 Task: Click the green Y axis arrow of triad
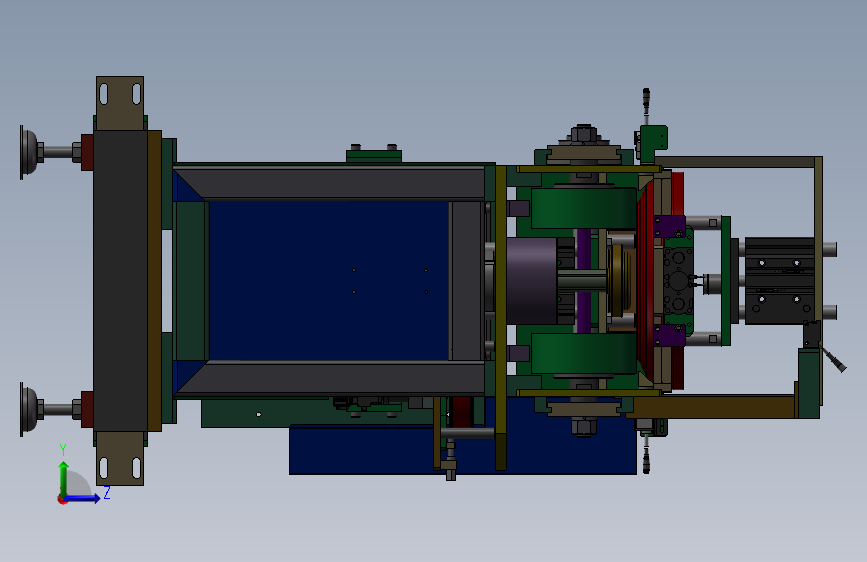coord(64,479)
